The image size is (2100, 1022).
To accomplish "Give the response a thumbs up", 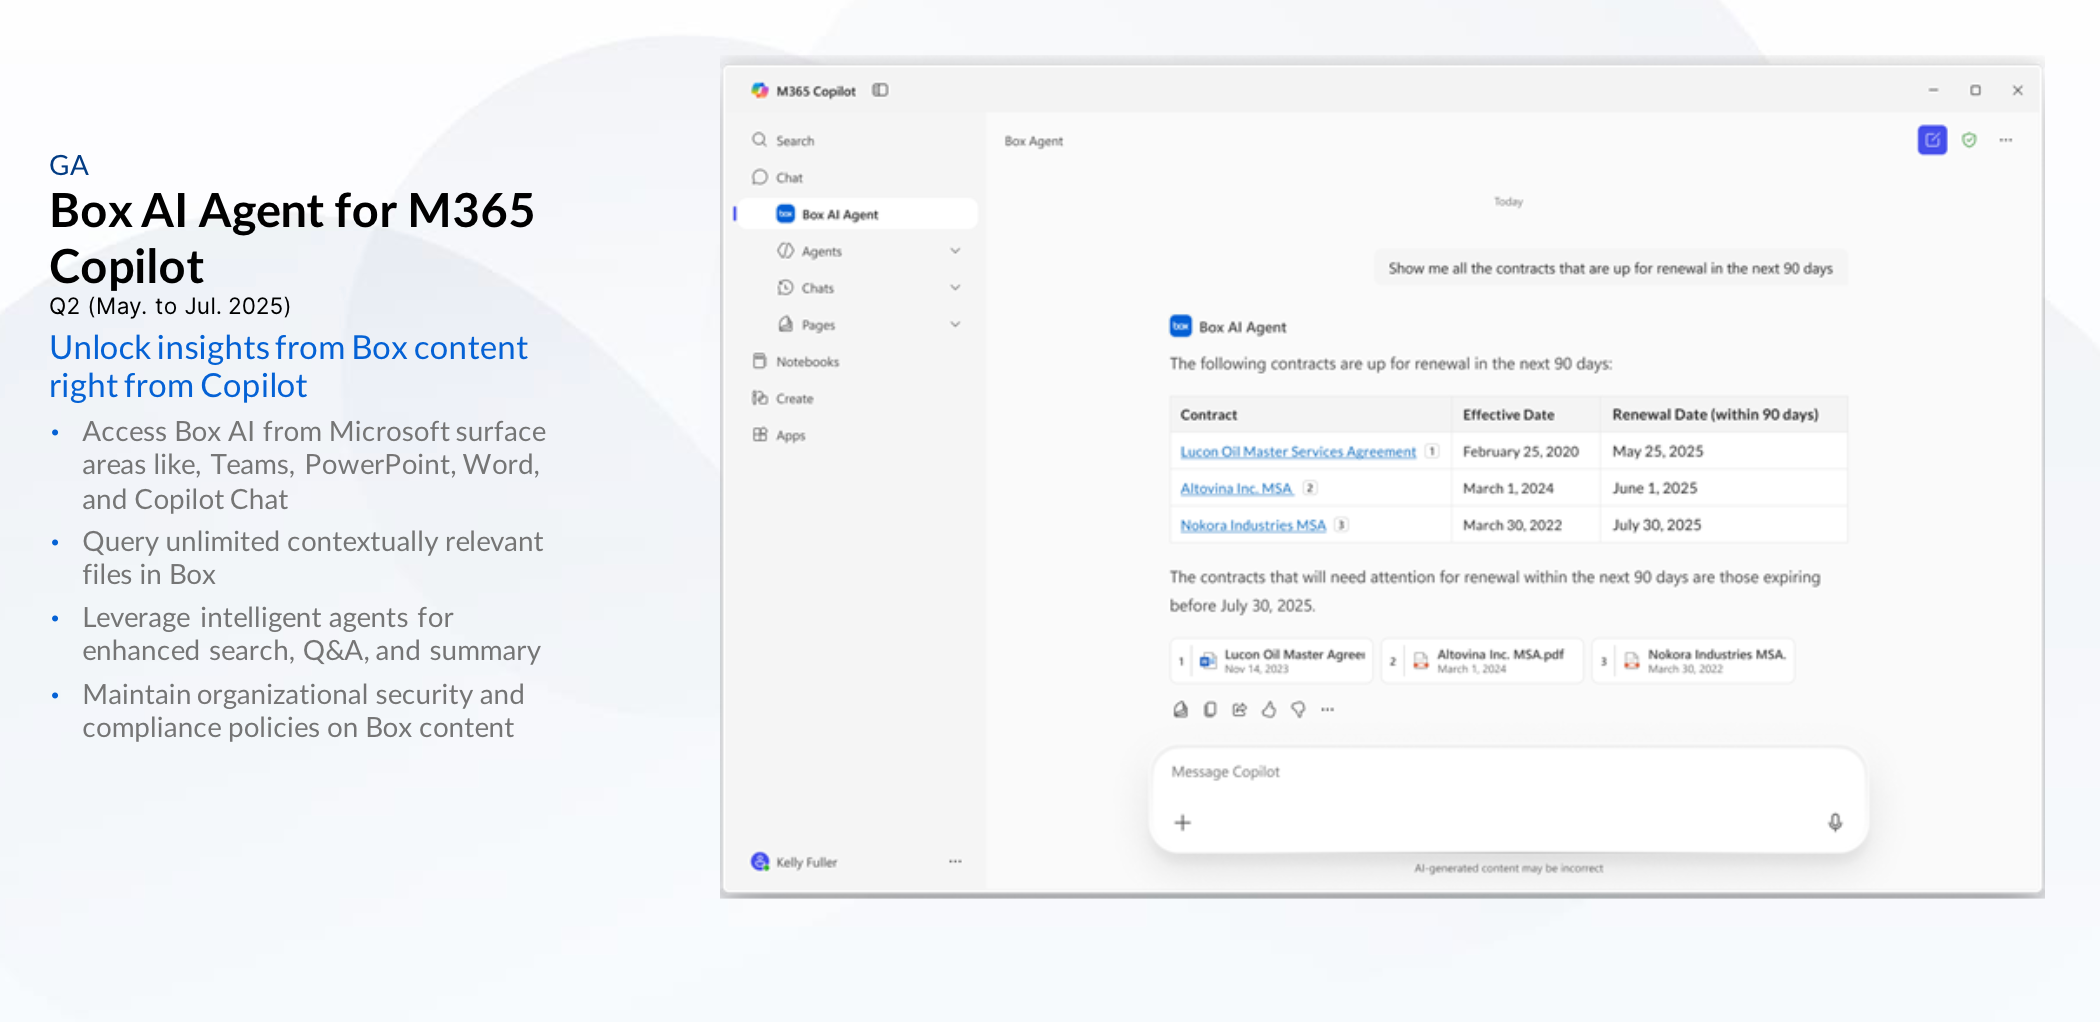I will 1269,709.
